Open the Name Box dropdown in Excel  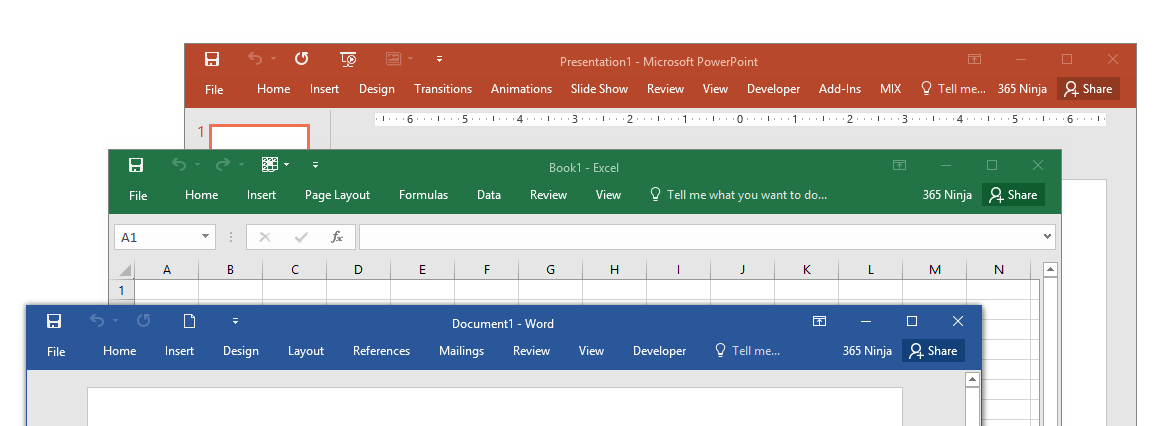[205, 237]
